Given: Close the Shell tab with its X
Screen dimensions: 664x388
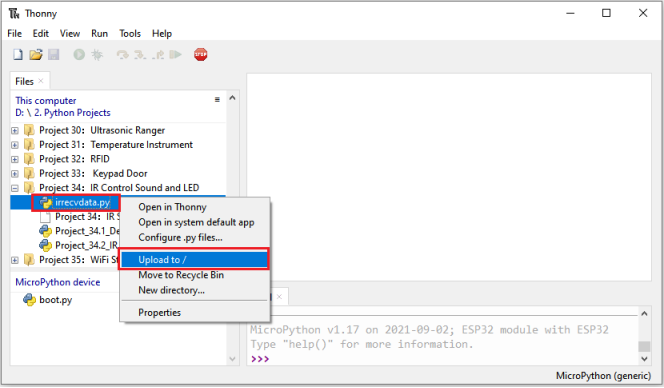Looking at the screenshot, I should click(279, 297).
